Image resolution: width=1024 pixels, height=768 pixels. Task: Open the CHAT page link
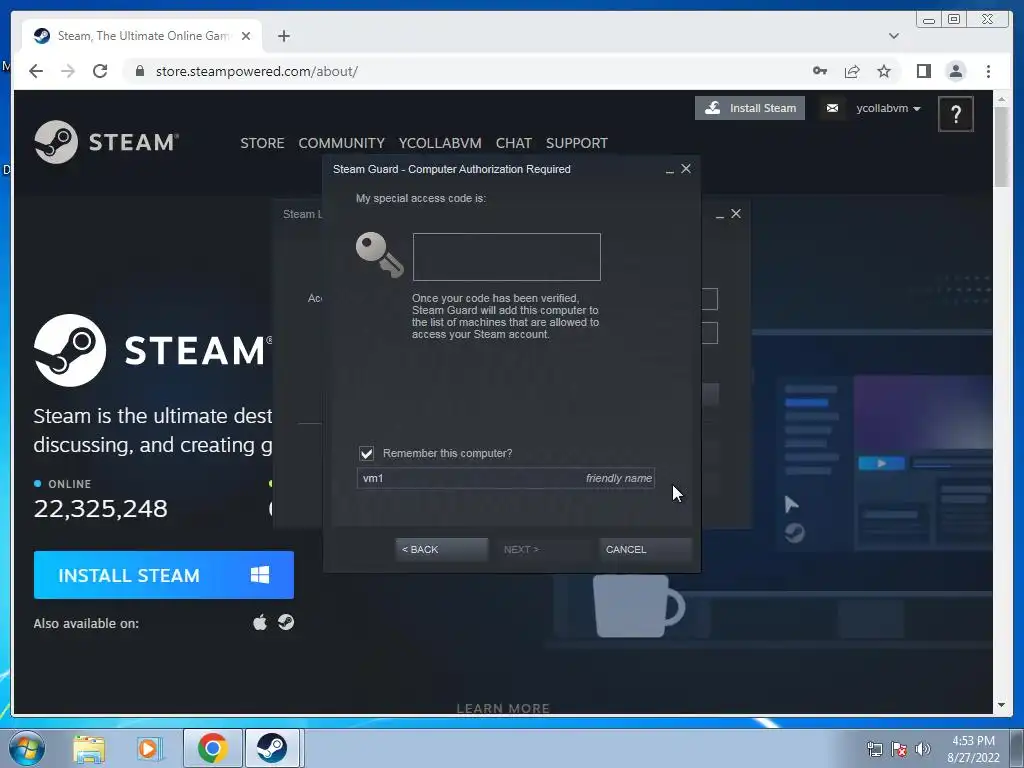click(513, 143)
